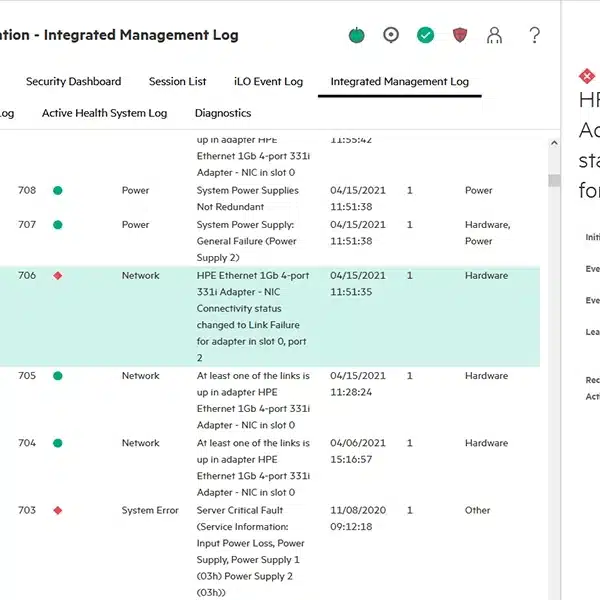Click the green status icon on event 705
This screenshot has width=600, height=600.
coord(57,376)
